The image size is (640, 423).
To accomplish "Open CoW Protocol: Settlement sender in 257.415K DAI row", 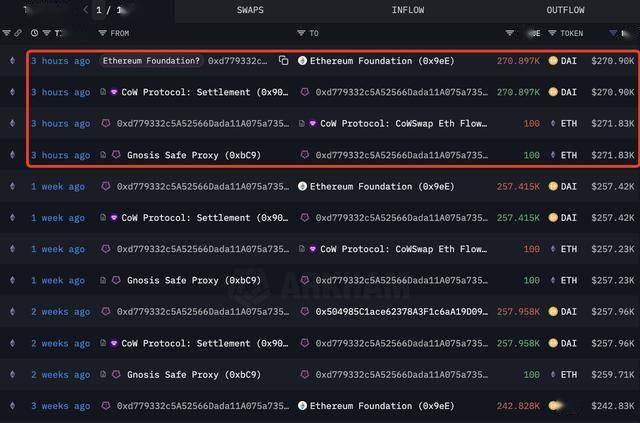I will point(204,218).
